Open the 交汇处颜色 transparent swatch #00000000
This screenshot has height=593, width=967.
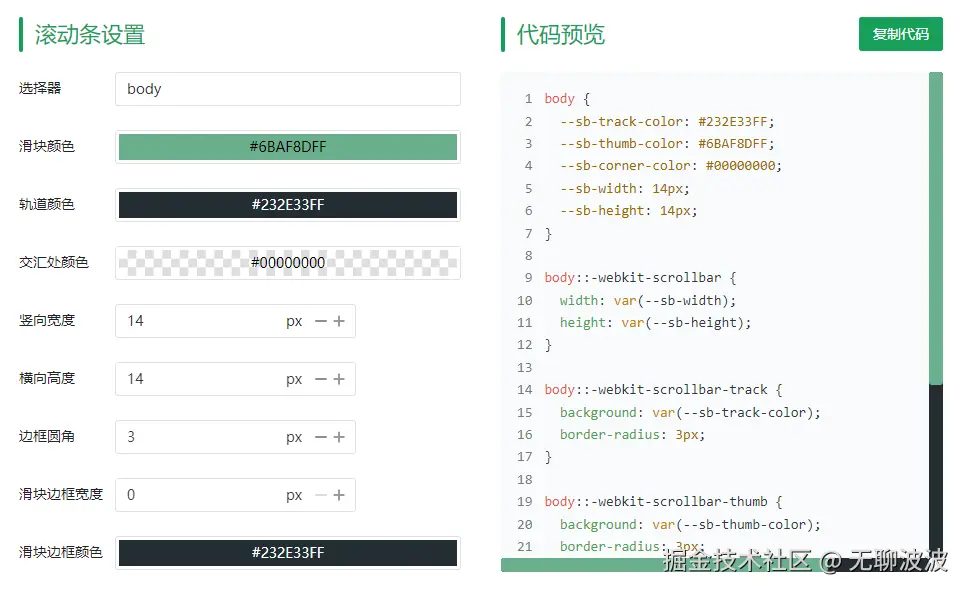[287, 263]
